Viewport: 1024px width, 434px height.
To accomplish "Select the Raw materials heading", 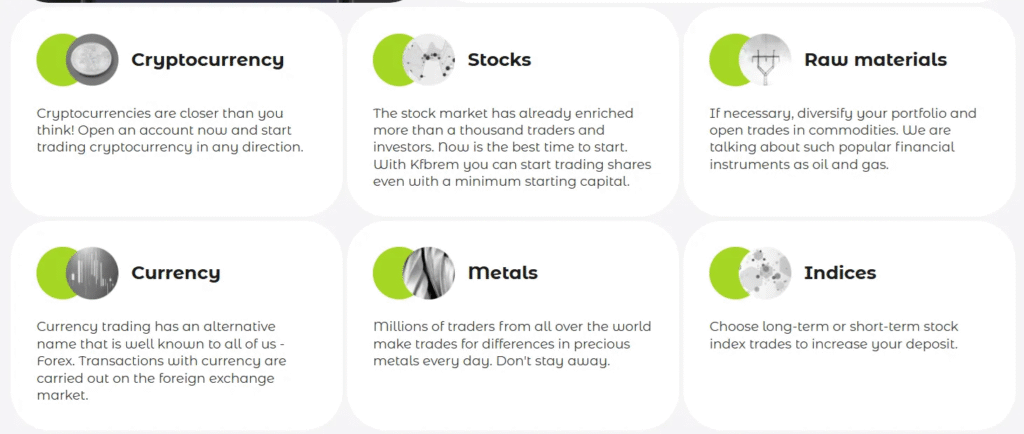I will (x=875, y=60).
